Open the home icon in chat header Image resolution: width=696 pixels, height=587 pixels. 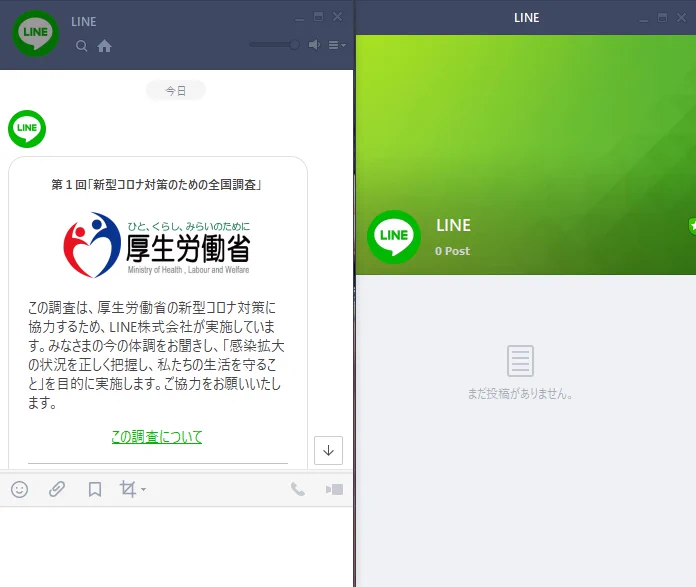click(x=104, y=46)
